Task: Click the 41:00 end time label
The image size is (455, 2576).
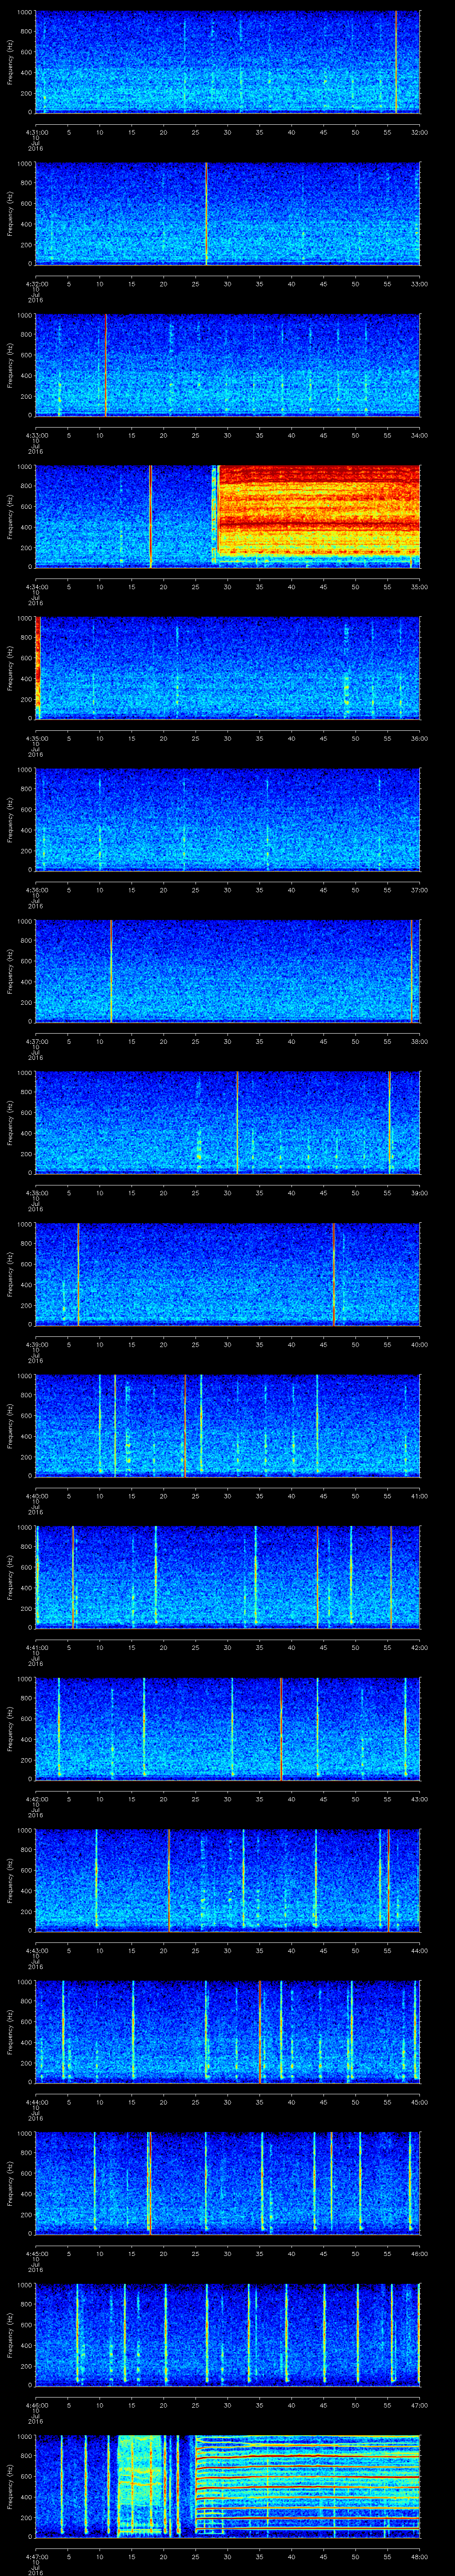Action: 419,1496
